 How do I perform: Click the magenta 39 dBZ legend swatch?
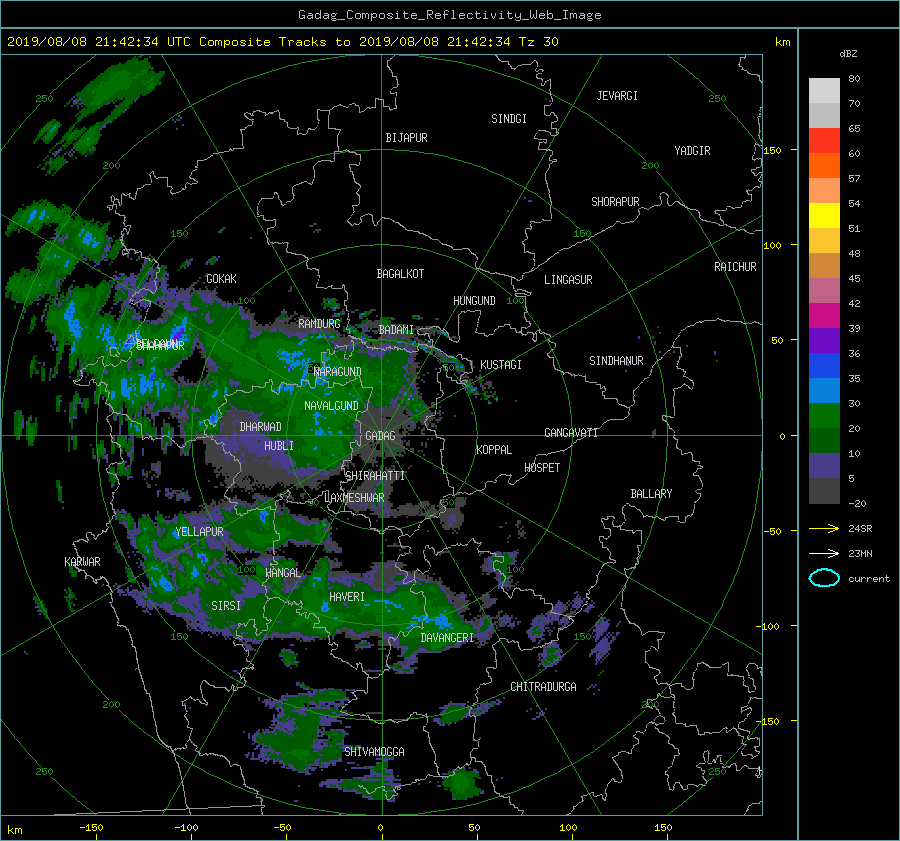[824, 316]
